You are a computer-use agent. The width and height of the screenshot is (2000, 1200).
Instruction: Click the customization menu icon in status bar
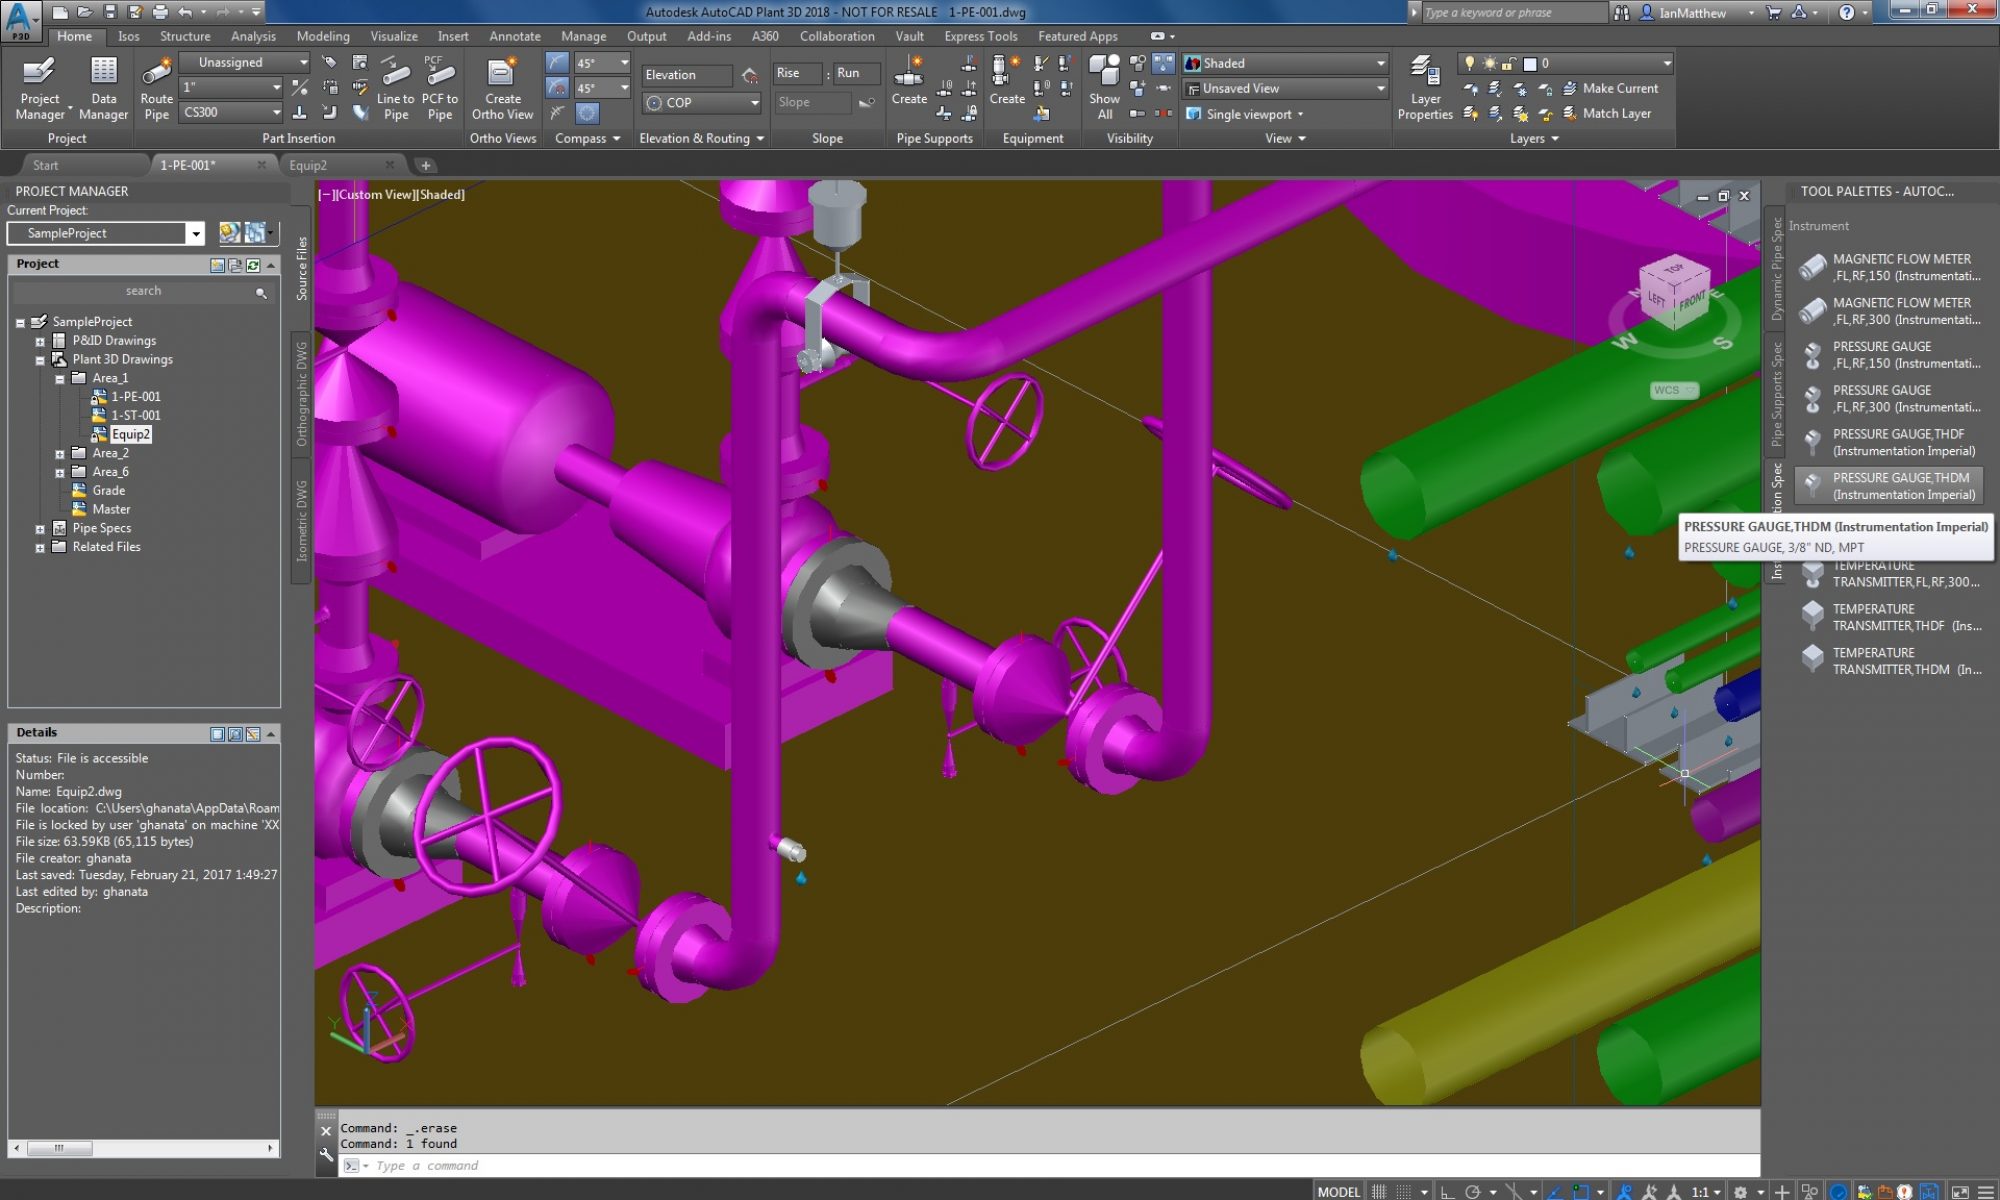1986,1191
